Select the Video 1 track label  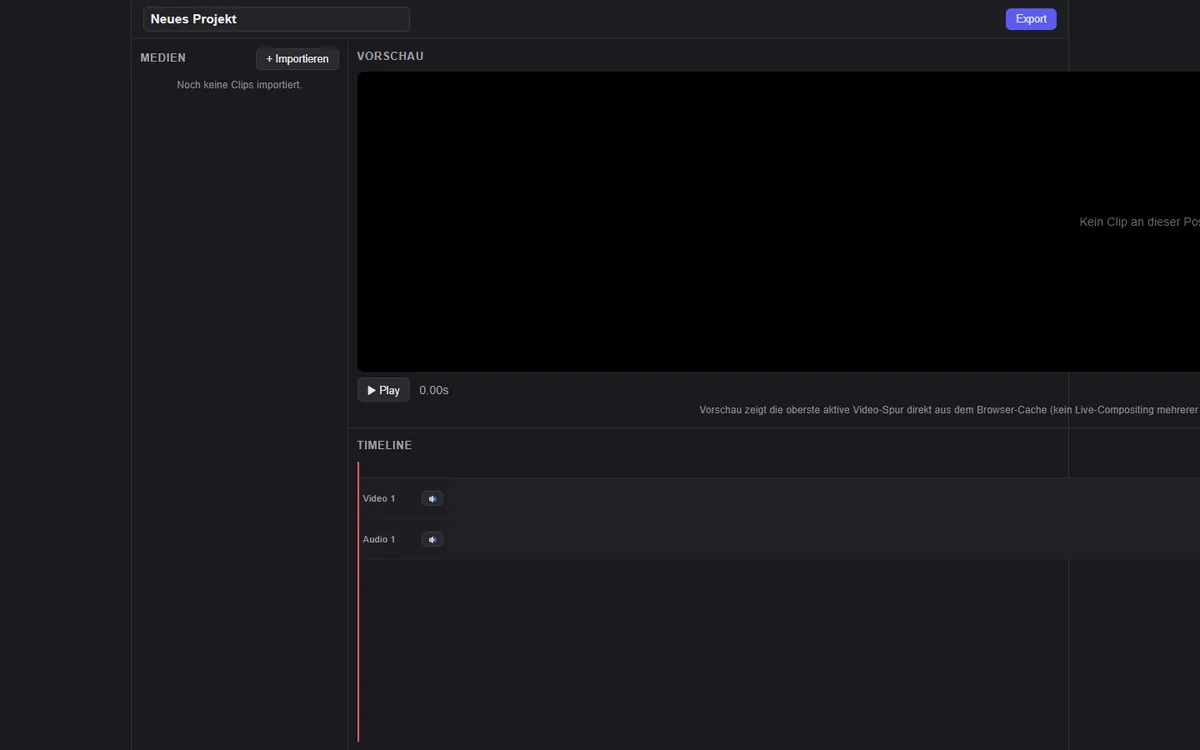tap(379, 499)
